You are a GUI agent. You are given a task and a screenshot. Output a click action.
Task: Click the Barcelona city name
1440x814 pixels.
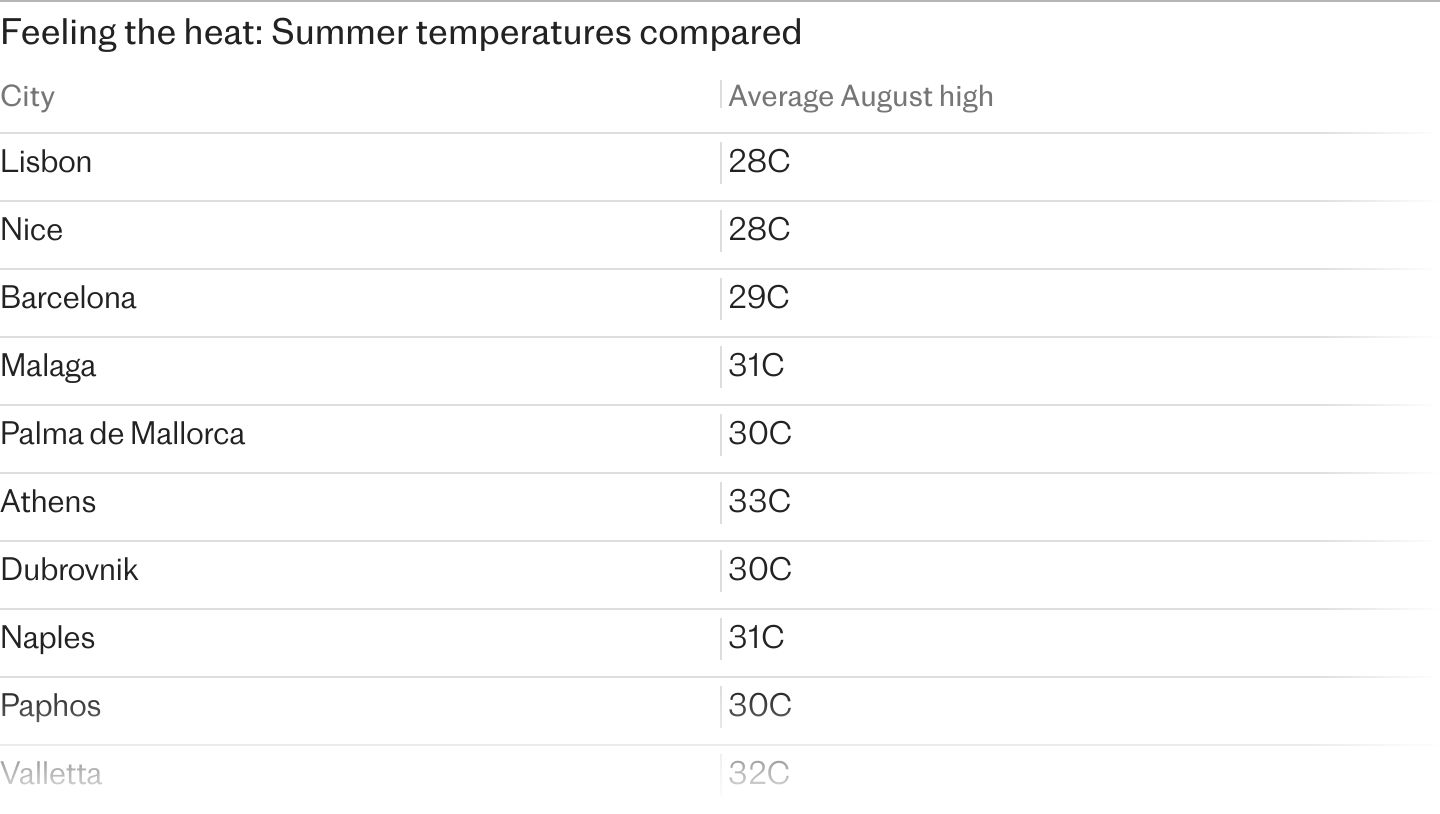pos(68,298)
